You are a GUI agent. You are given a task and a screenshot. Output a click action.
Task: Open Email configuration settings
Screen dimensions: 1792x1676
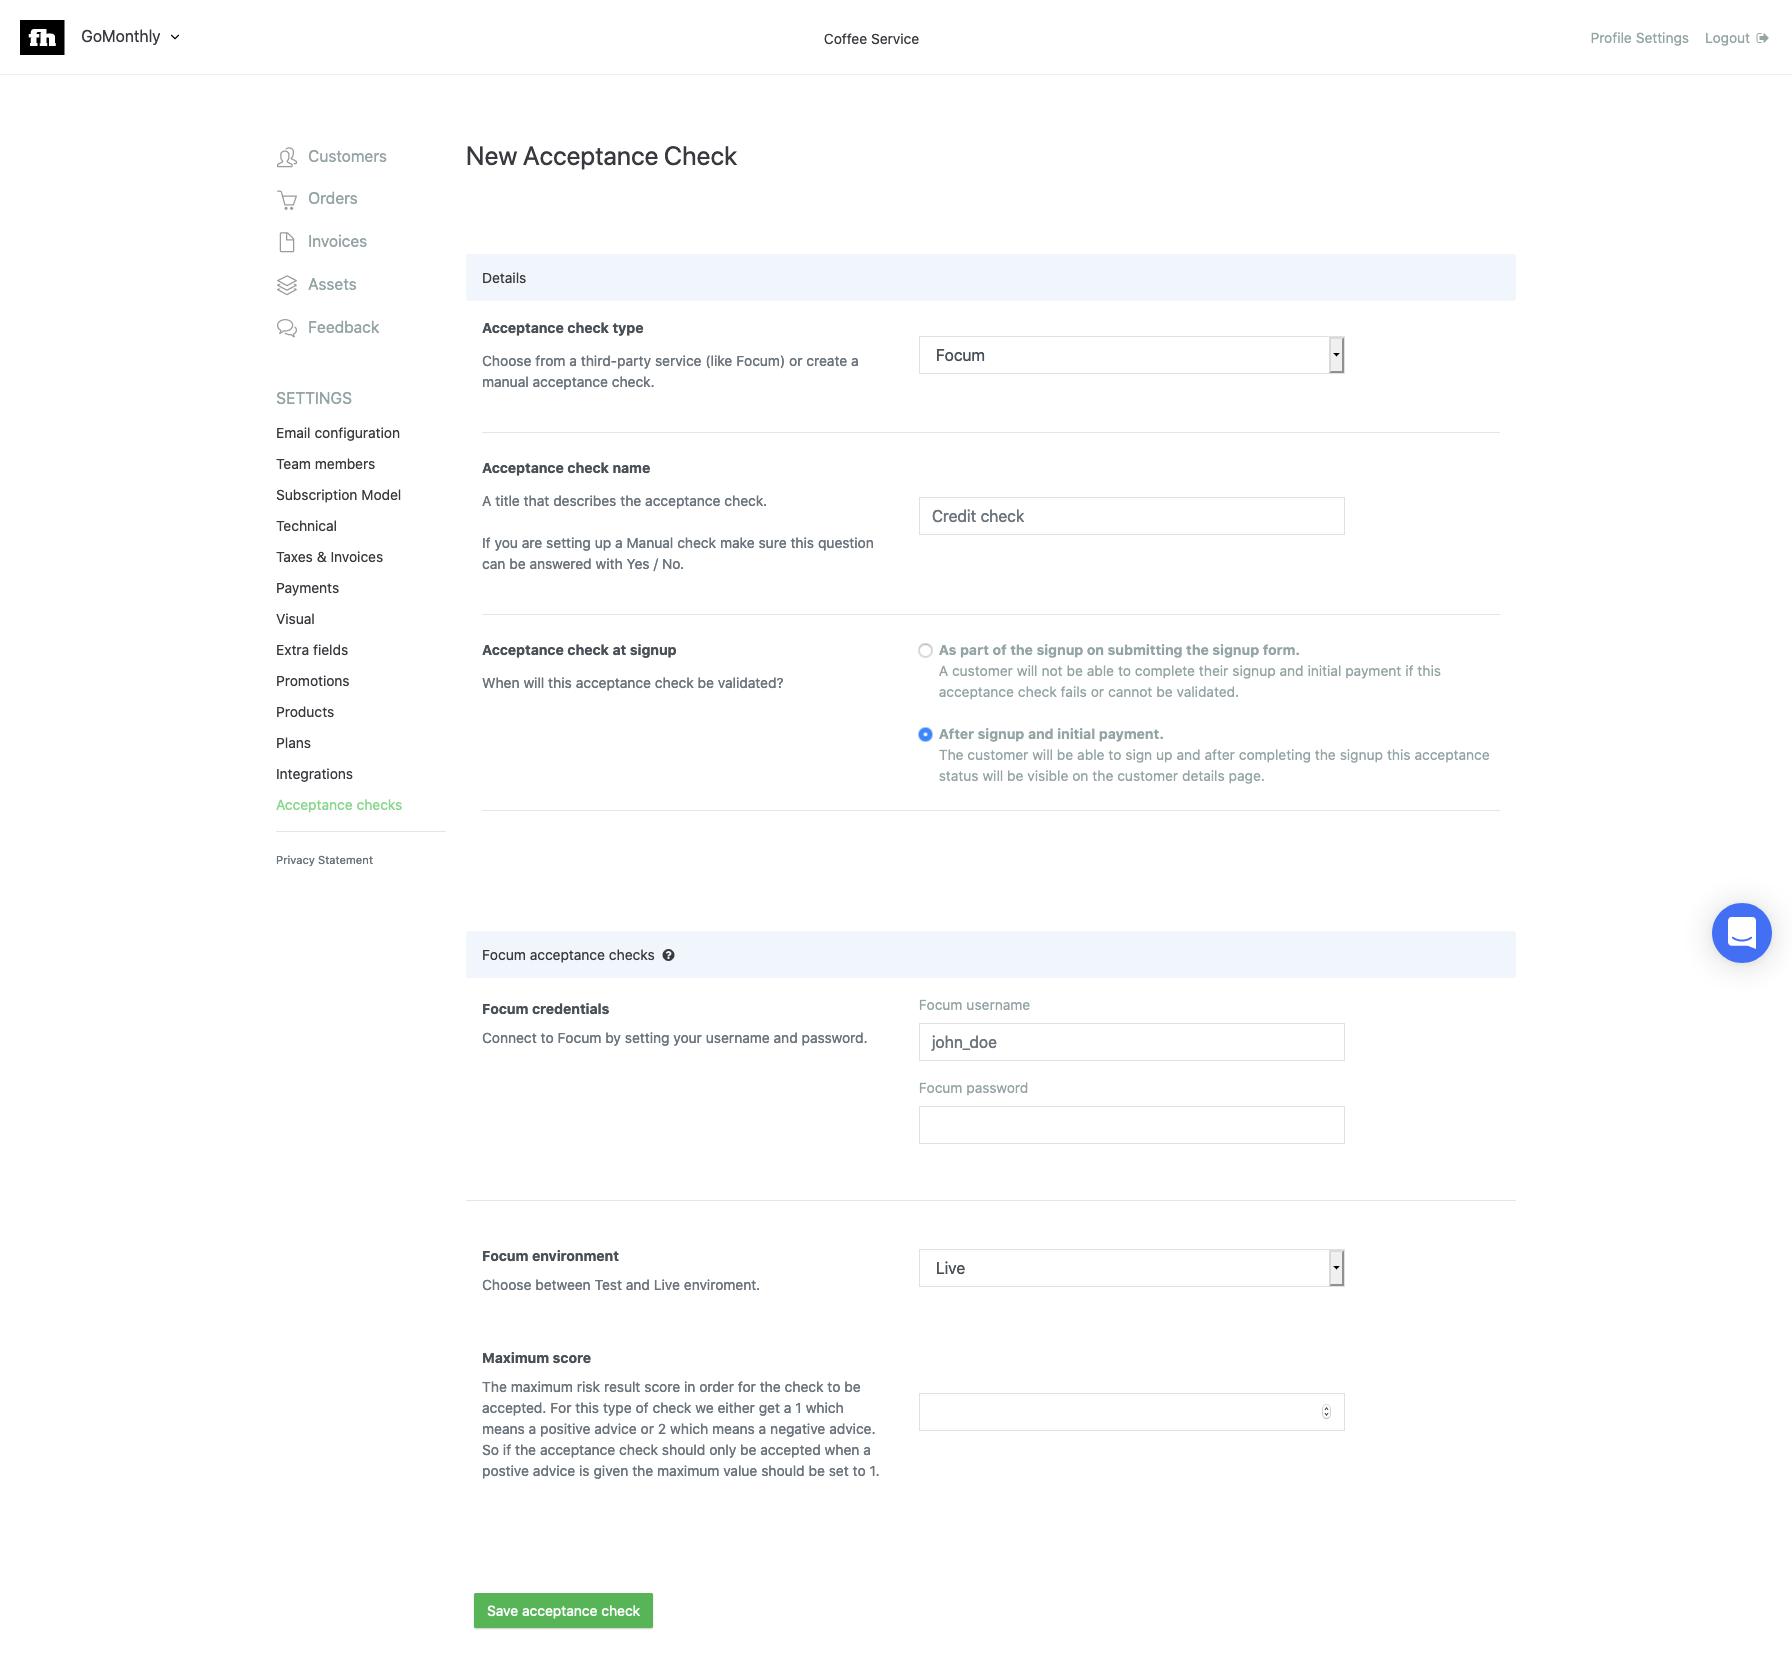click(x=338, y=433)
